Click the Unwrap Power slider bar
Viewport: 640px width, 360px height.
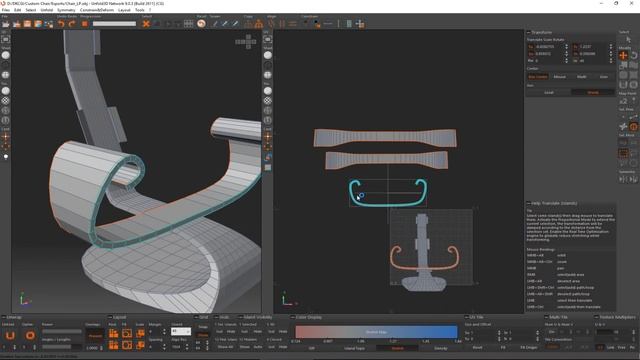pyautogui.click(x=62, y=331)
